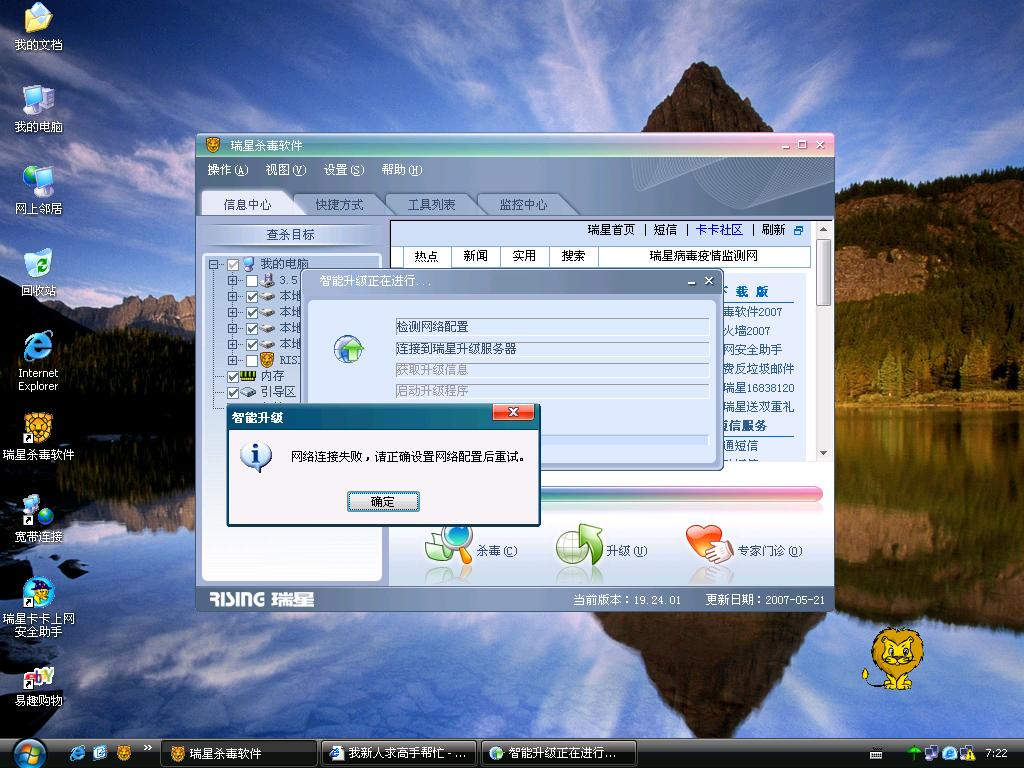Open 短信 link
The image size is (1024, 768).
(665, 230)
